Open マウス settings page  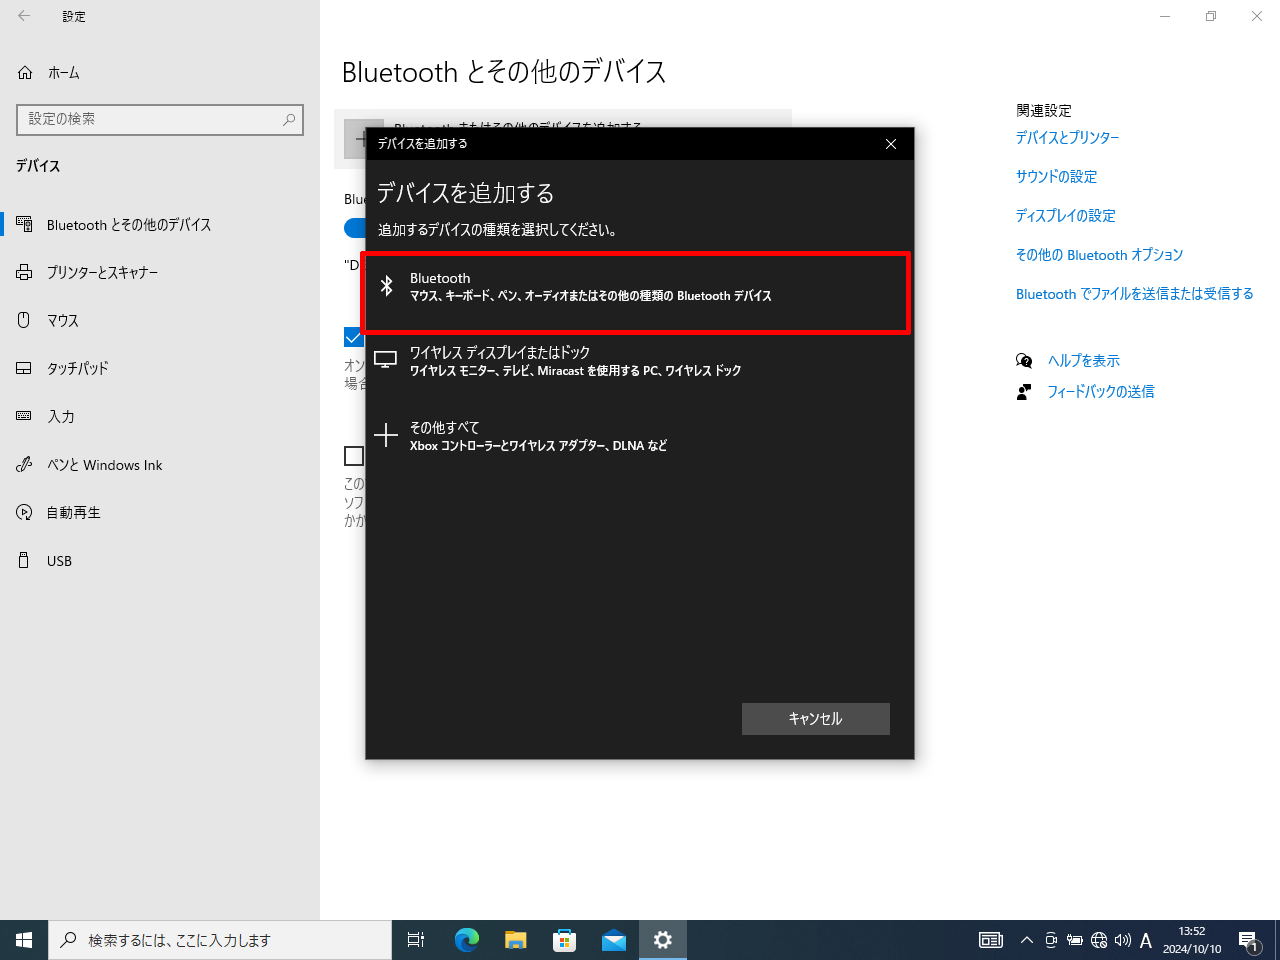pos(160,321)
